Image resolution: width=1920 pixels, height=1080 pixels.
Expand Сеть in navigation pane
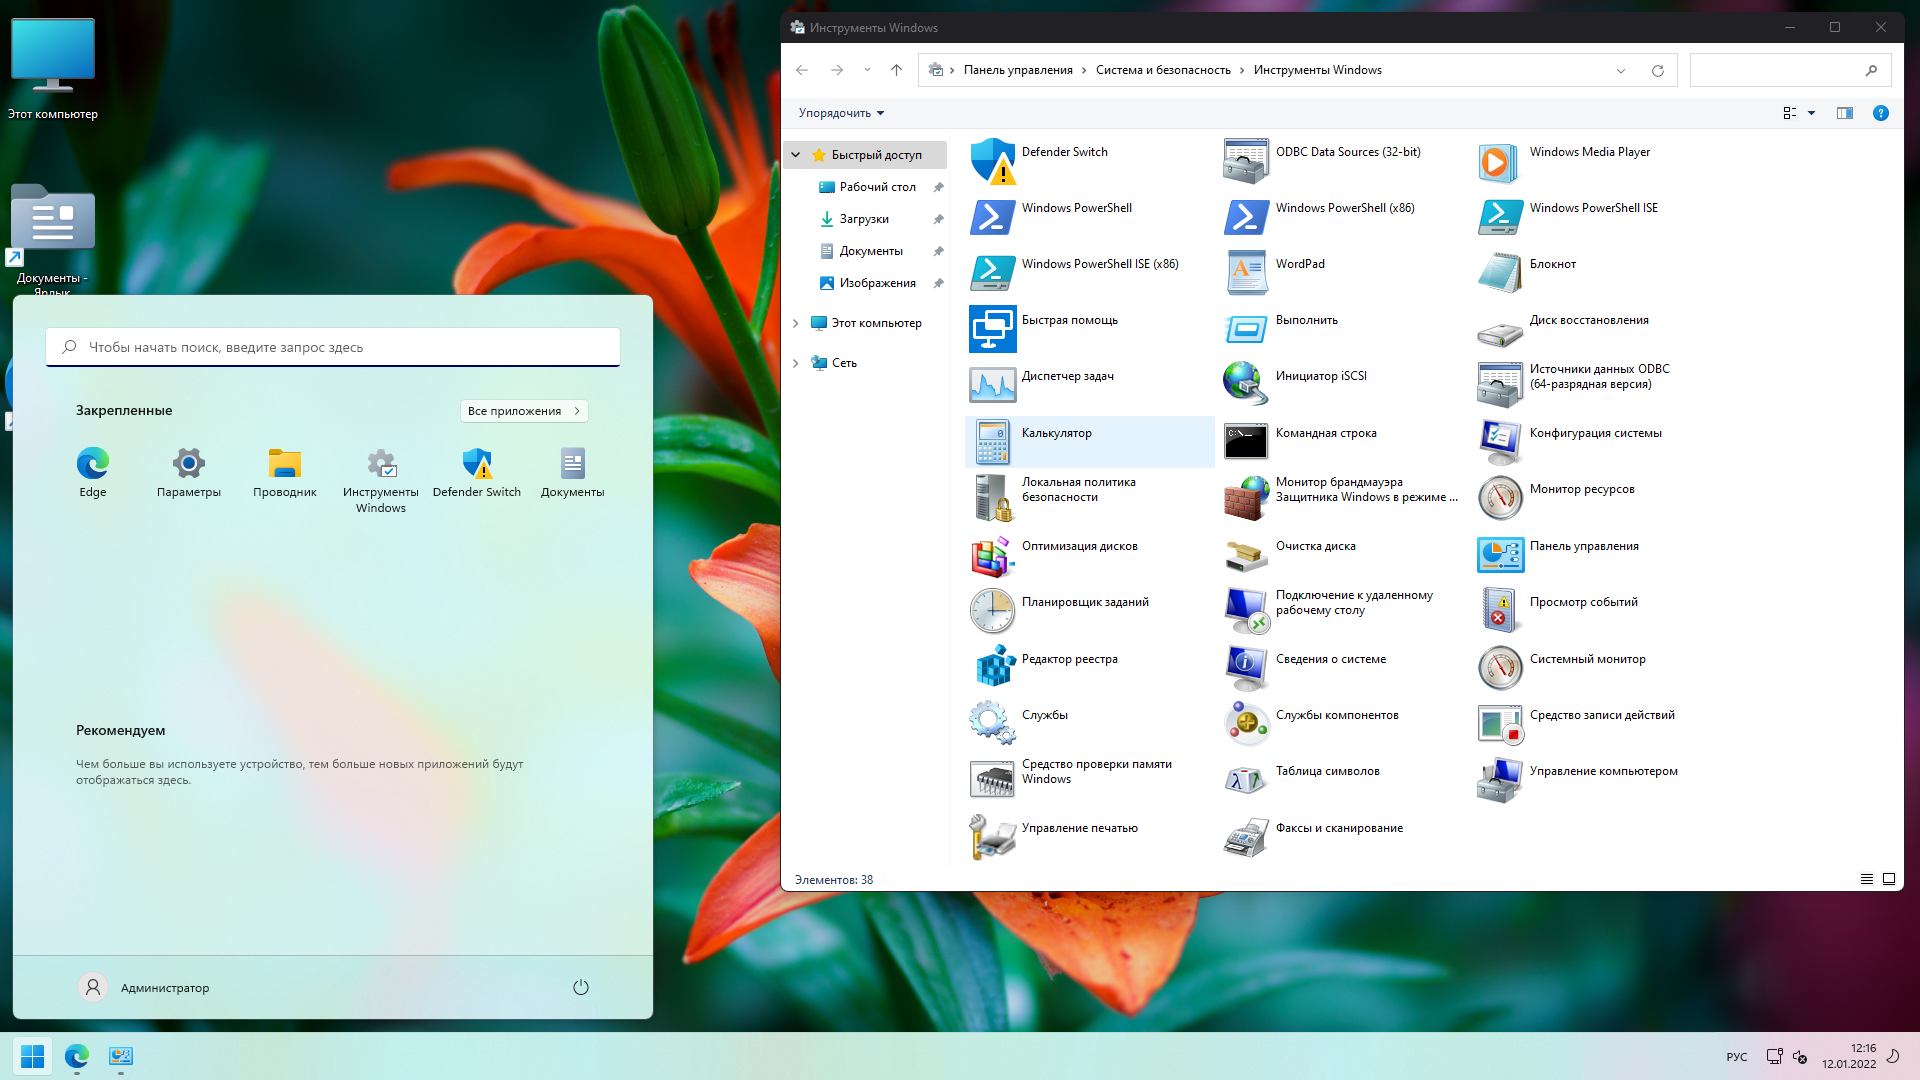tap(796, 363)
